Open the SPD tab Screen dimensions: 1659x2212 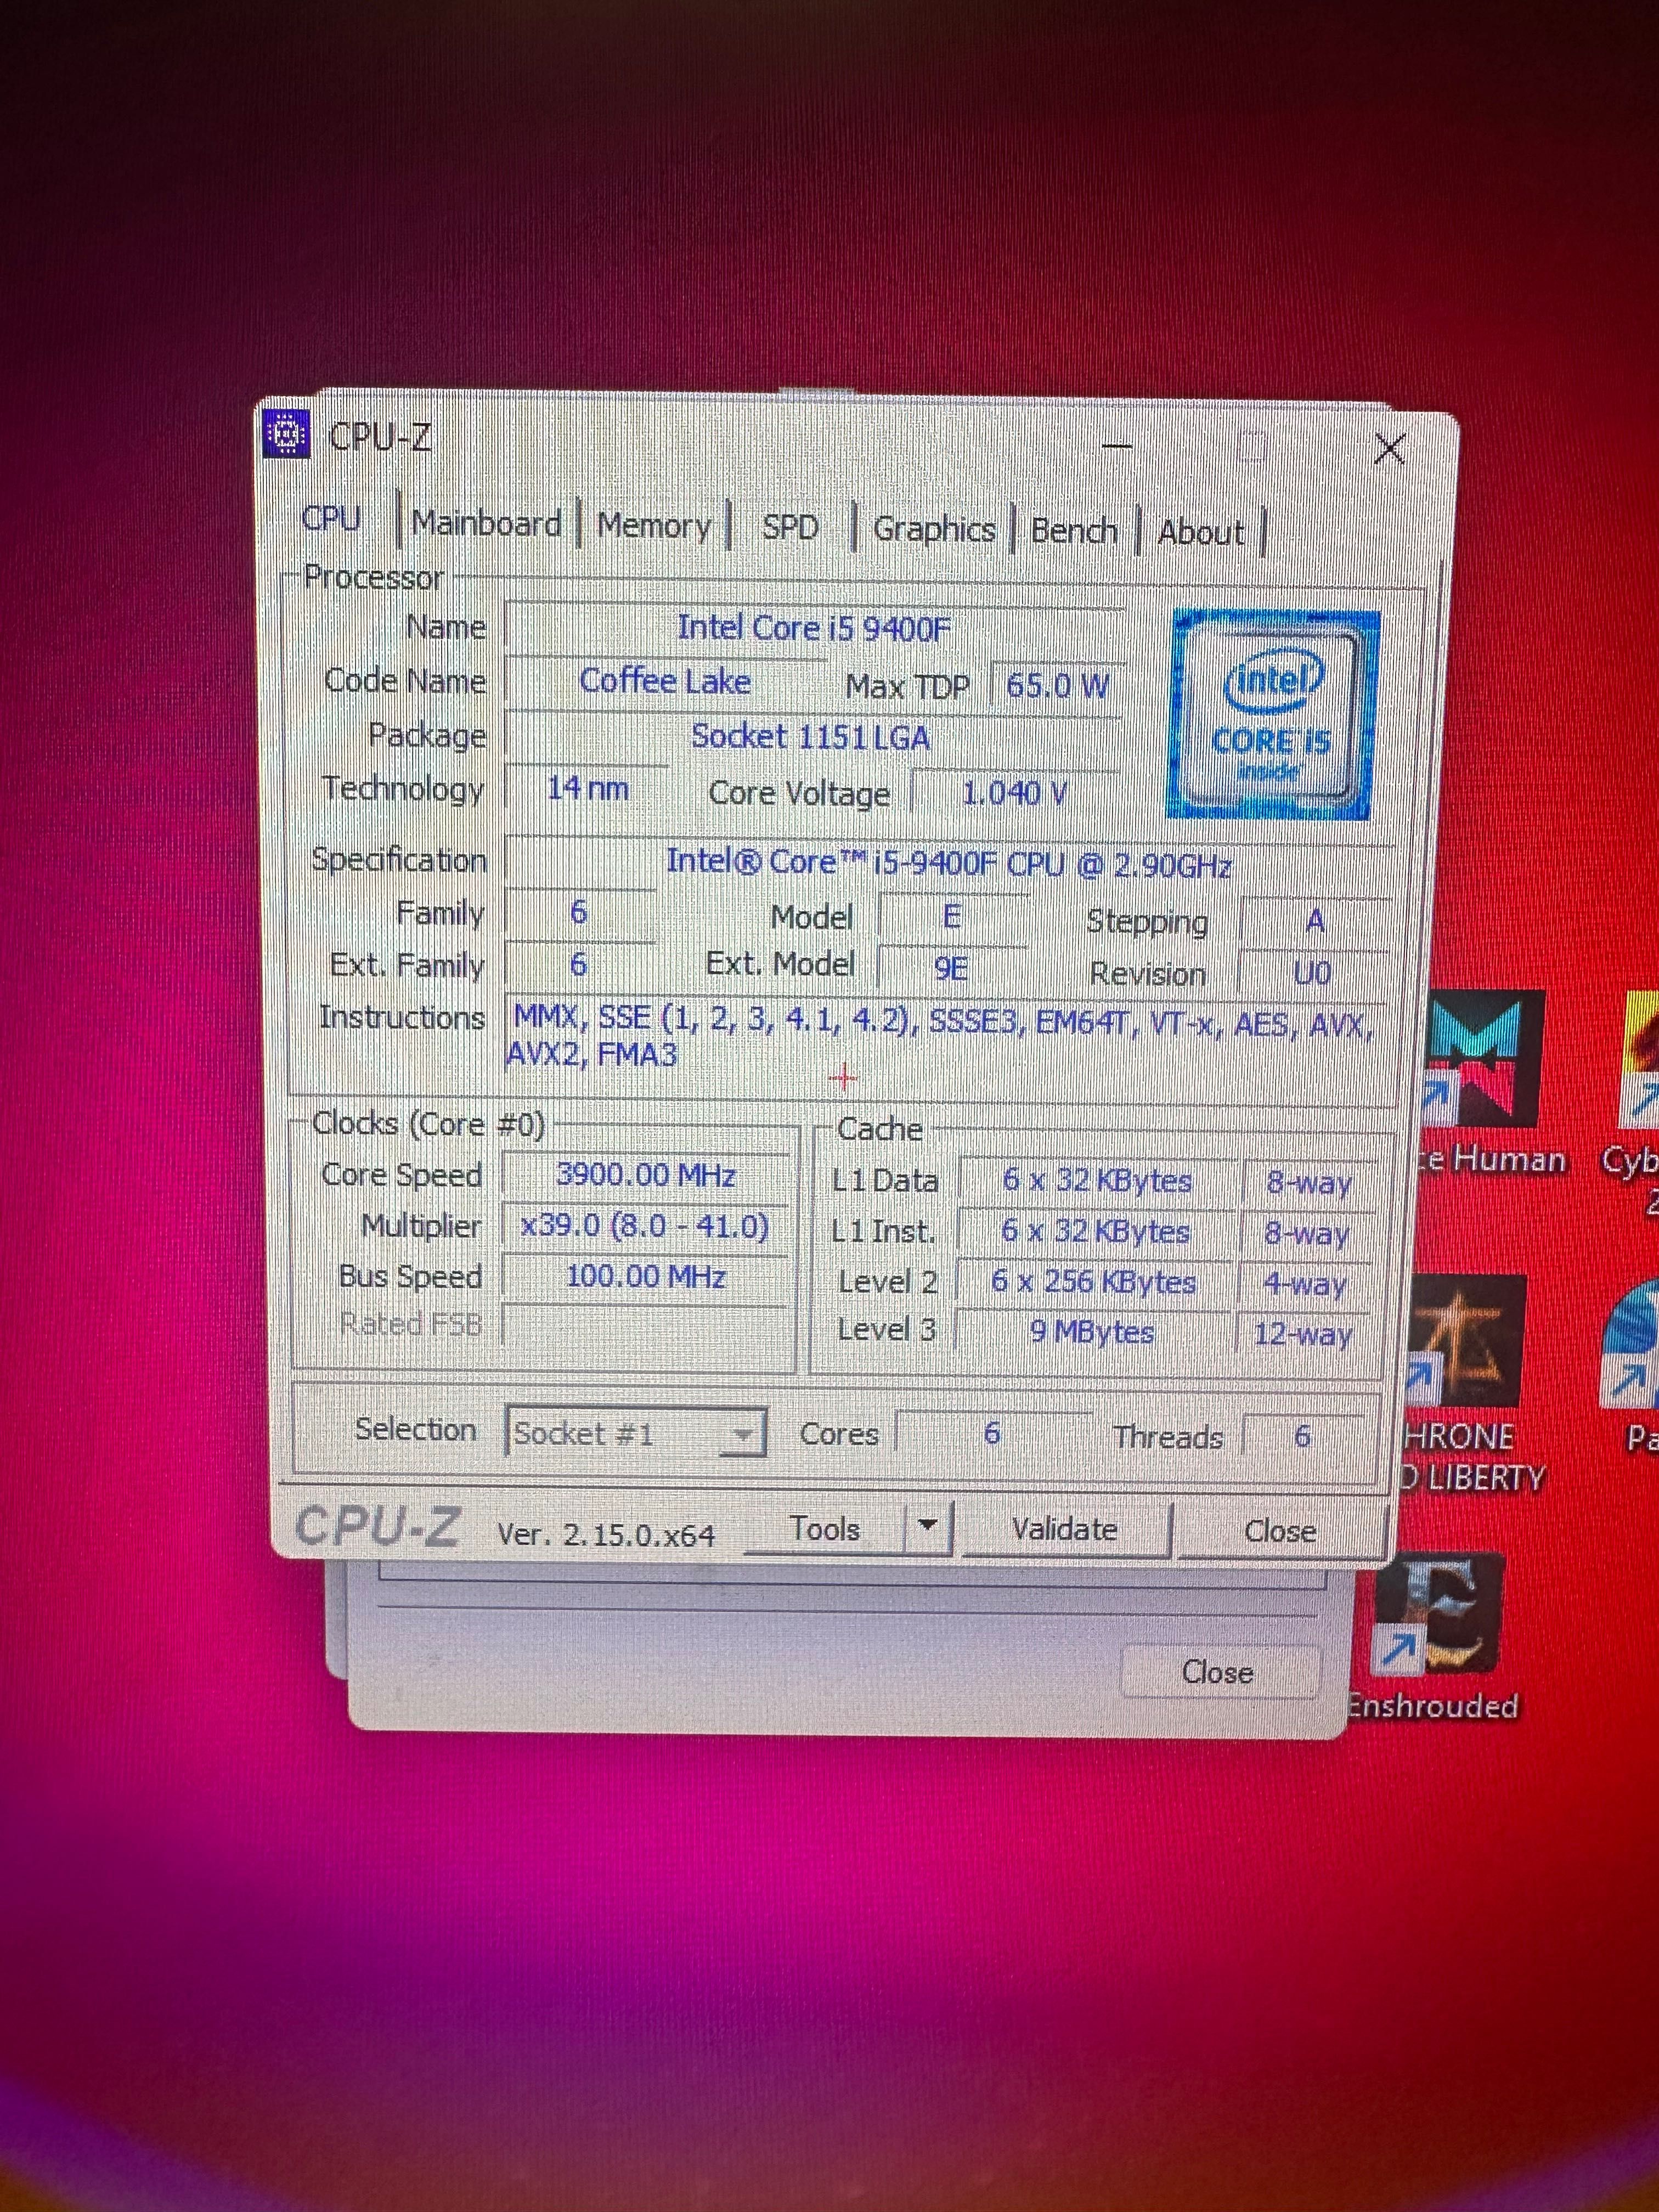point(790,527)
